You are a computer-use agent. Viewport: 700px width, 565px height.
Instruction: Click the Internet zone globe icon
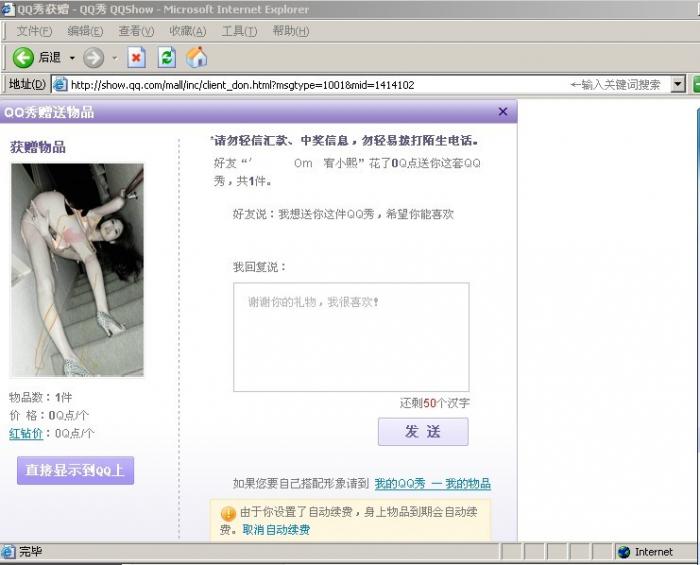coord(624,552)
